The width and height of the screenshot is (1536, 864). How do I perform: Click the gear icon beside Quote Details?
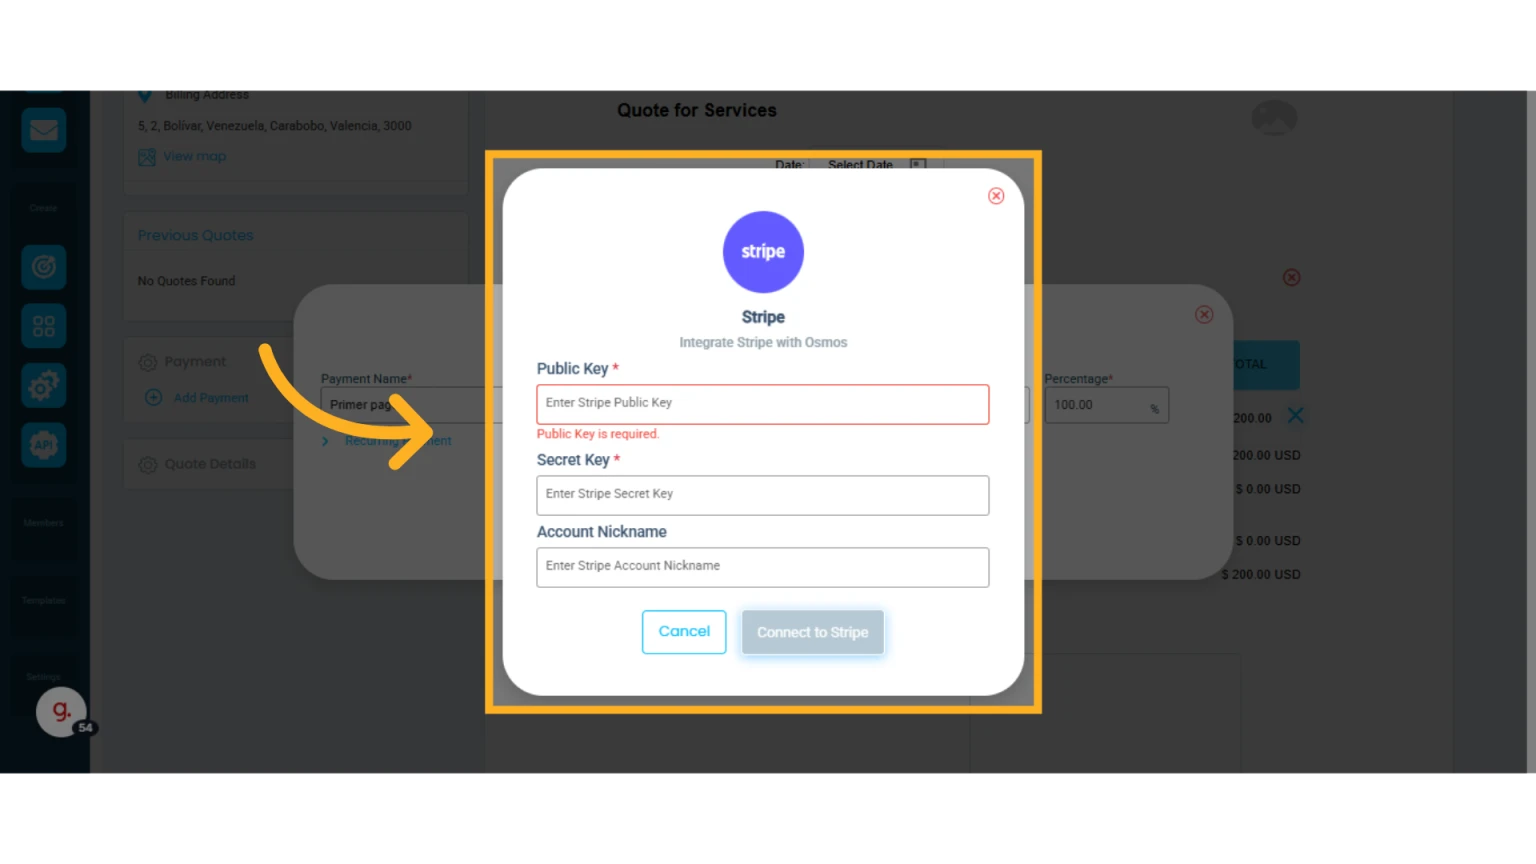point(148,465)
